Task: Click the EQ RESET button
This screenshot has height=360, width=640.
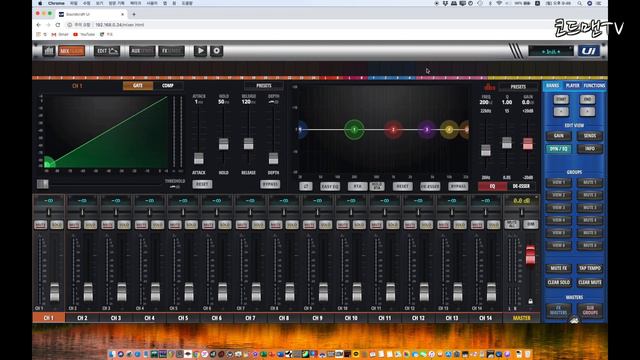Action: [402, 186]
